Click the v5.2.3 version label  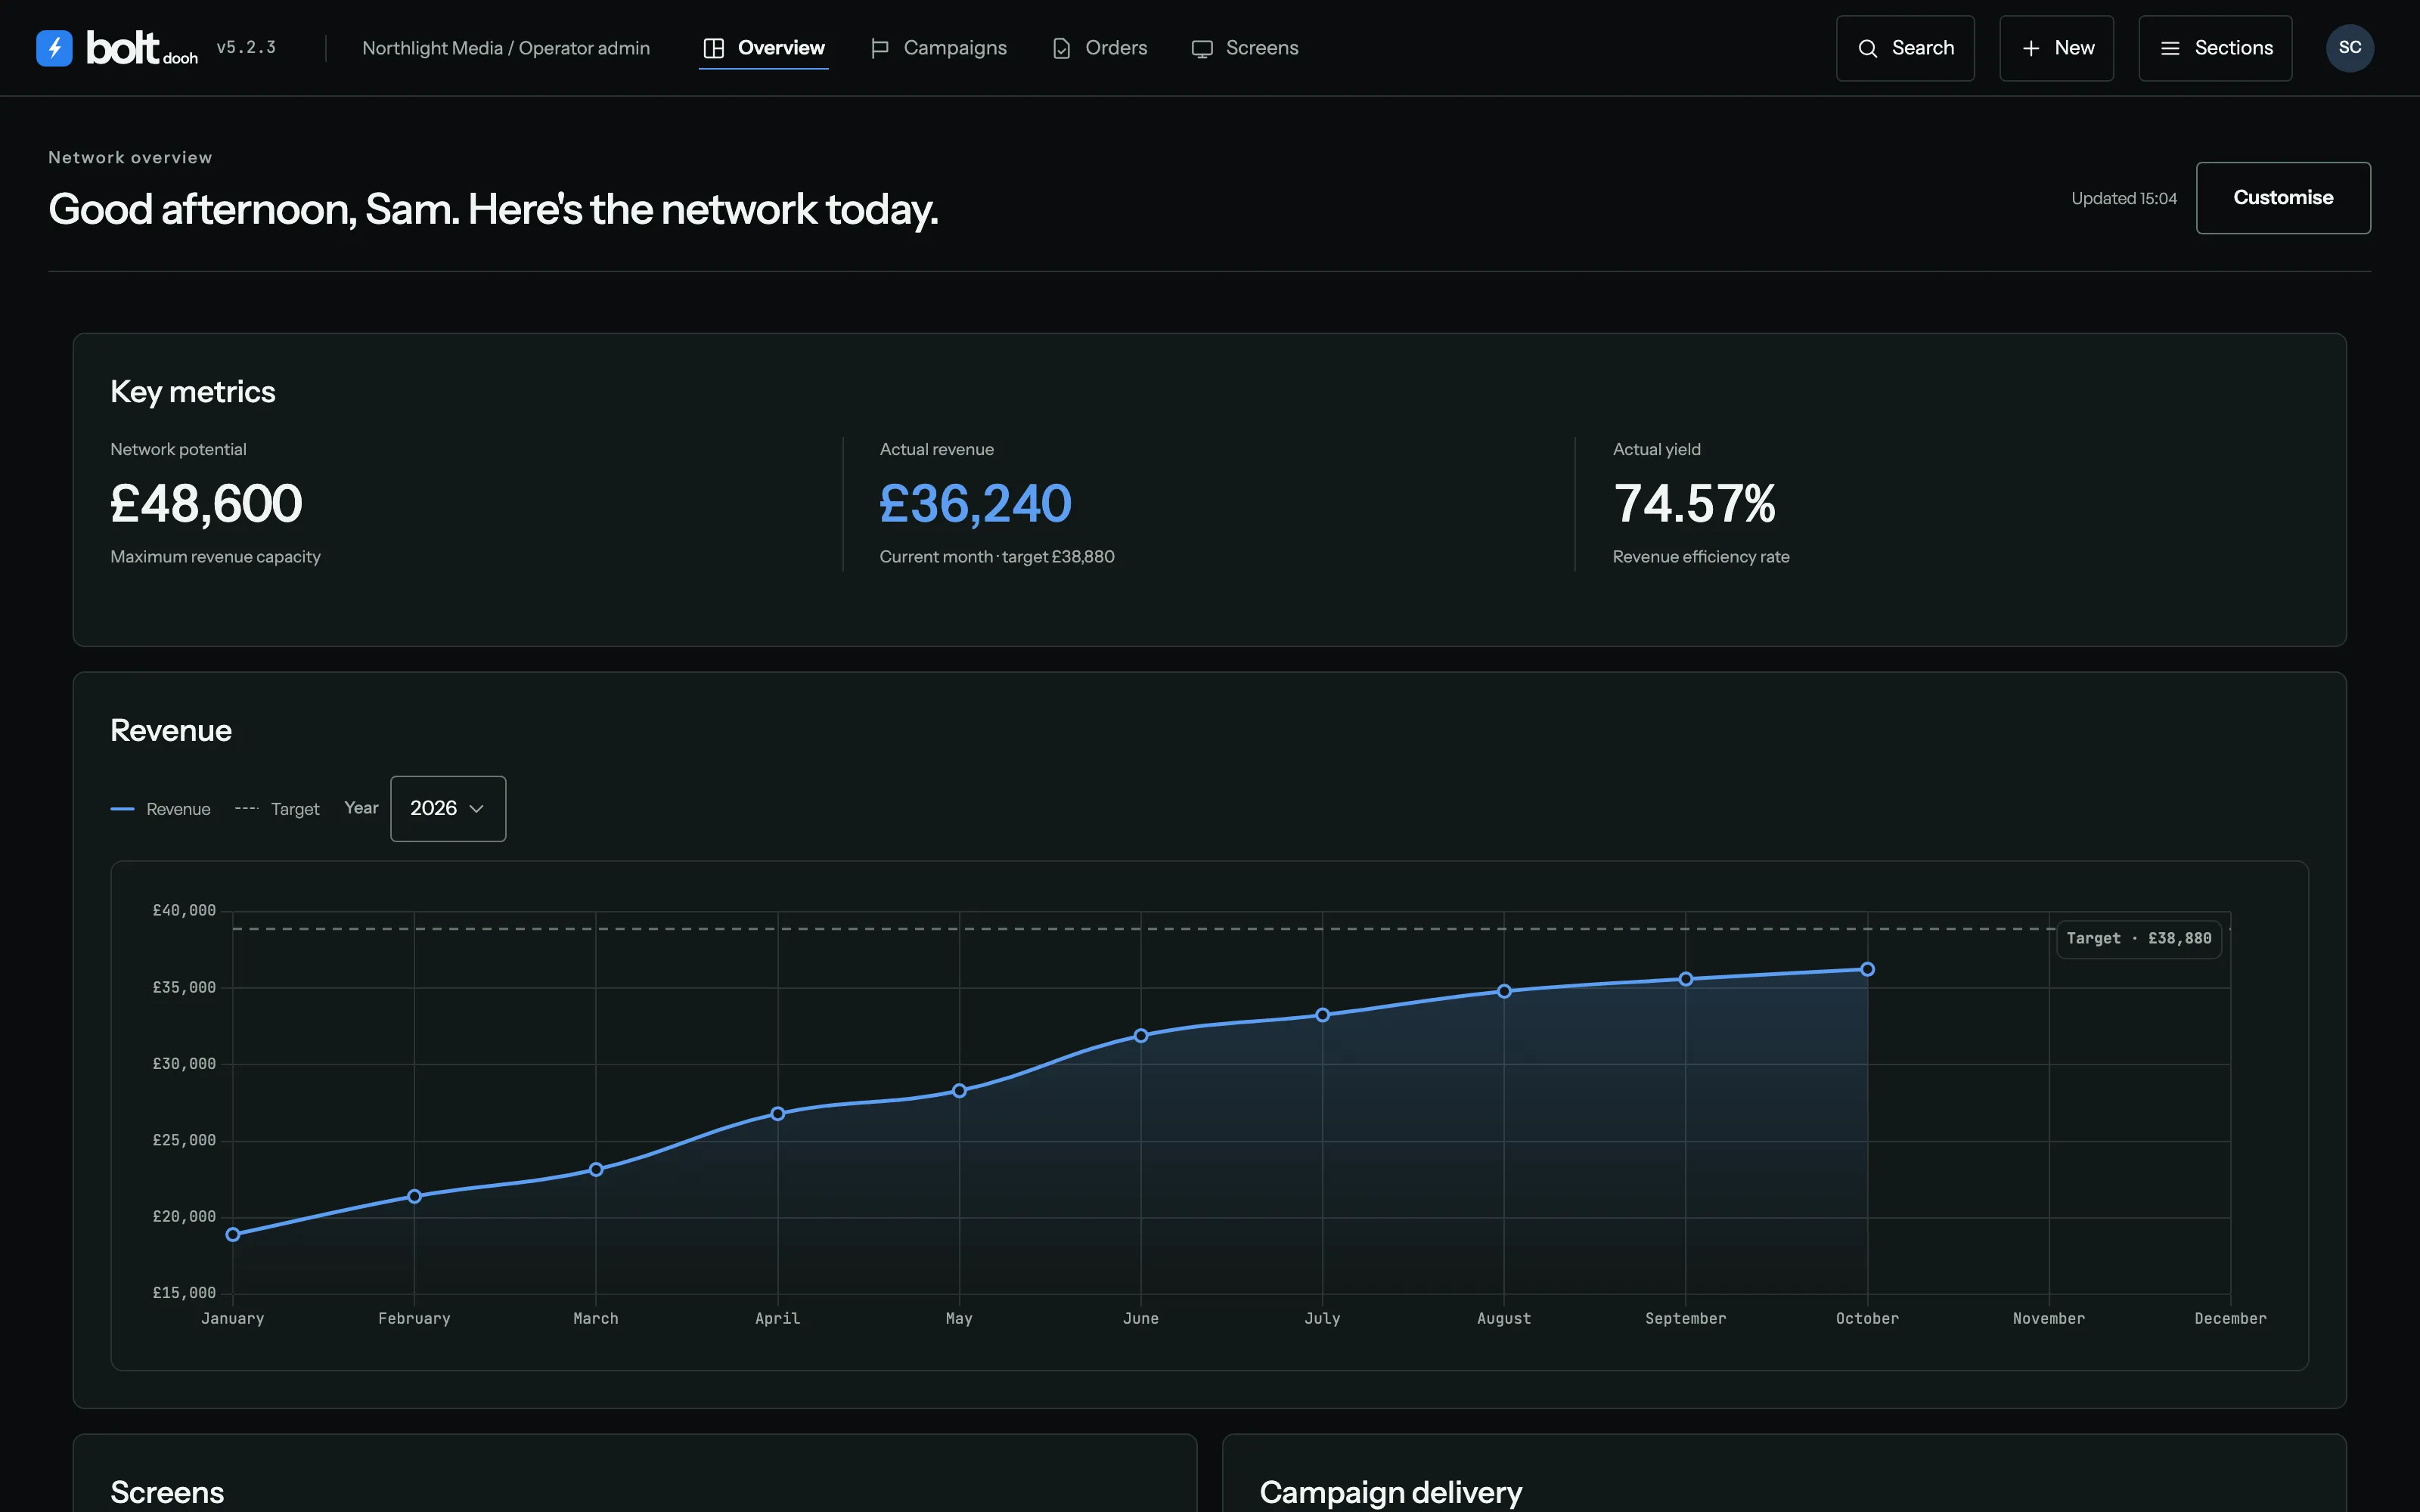pyautogui.click(x=246, y=47)
